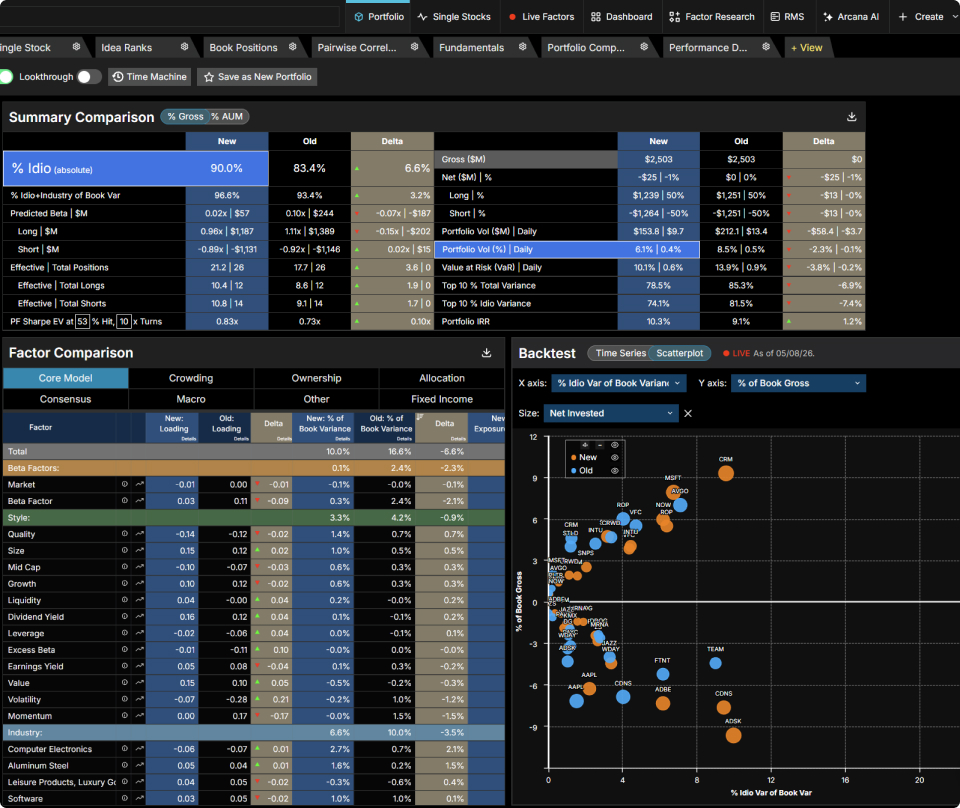Click Save as New Portfolio
This screenshot has width=960, height=808.
(257, 77)
